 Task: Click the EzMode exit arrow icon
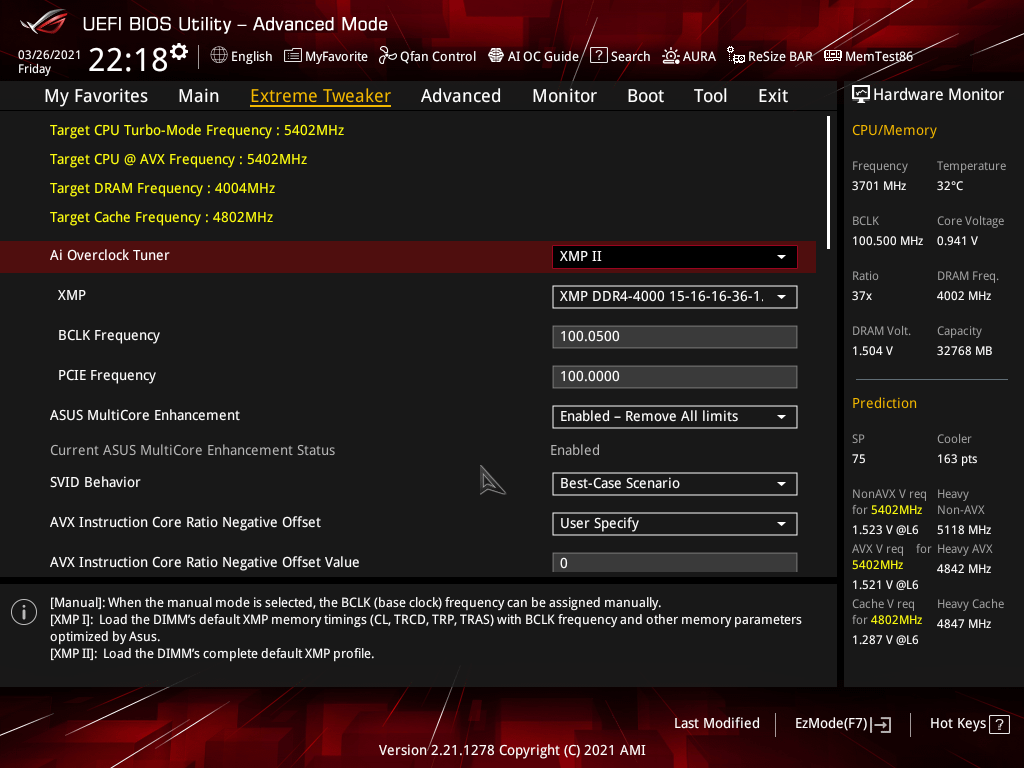point(882,724)
